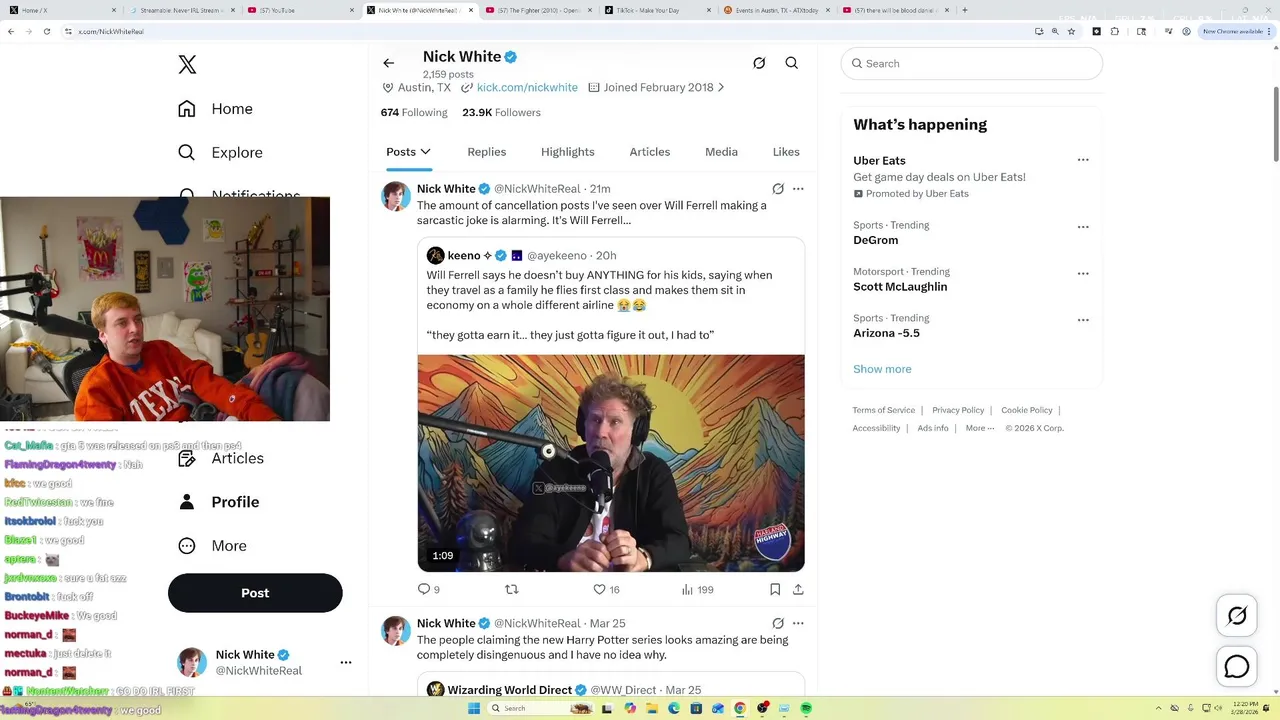This screenshot has height=720, width=1280.
Task: Go to Home in the X sidebar
Action: pyautogui.click(x=215, y=109)
